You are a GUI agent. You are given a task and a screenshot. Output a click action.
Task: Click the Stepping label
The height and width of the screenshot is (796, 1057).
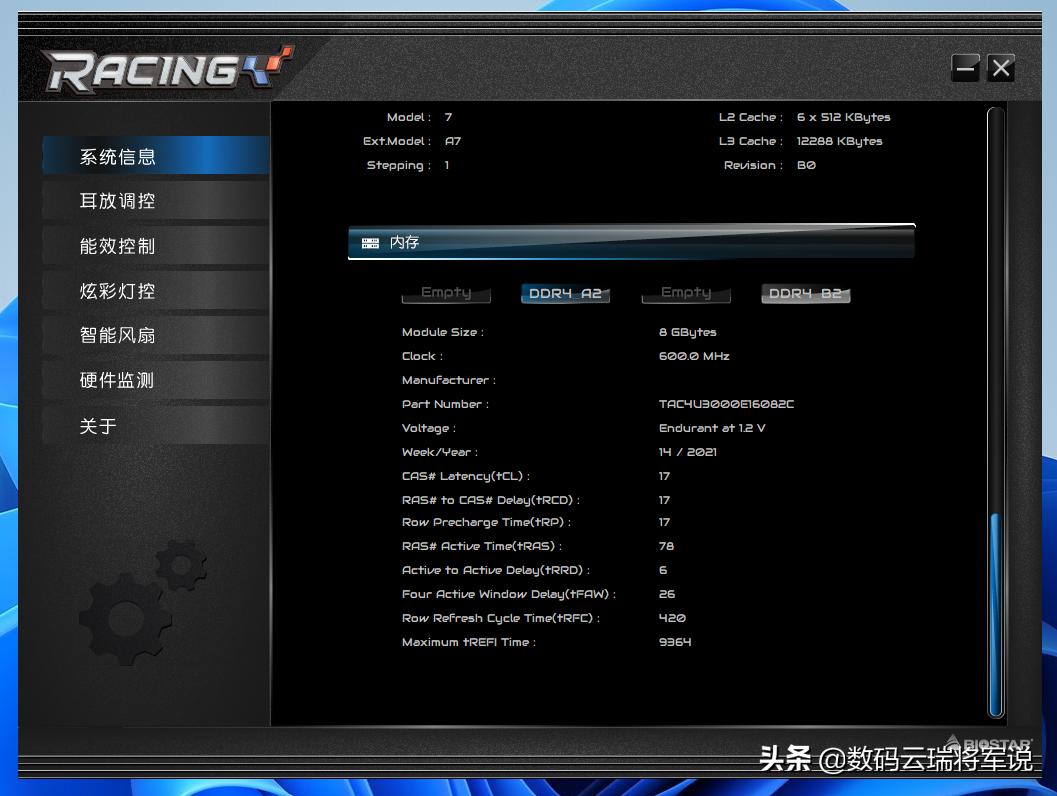point(398,165)
